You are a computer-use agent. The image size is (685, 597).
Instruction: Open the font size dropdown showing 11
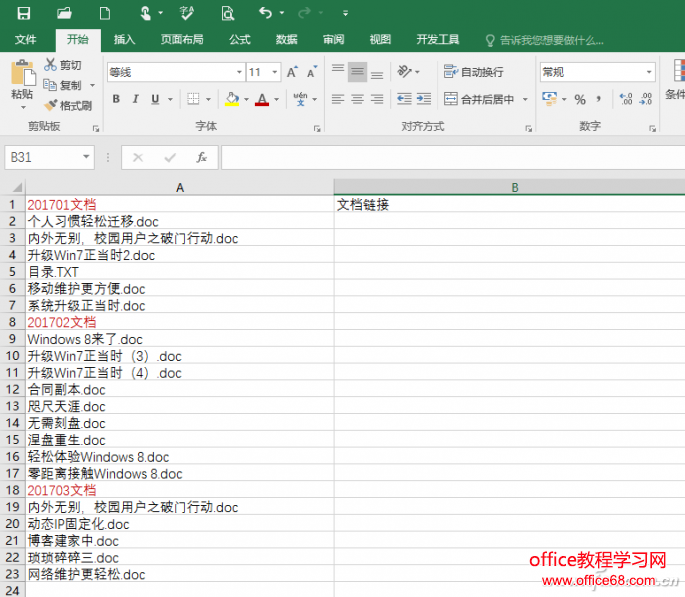click(x=275, y=72)
